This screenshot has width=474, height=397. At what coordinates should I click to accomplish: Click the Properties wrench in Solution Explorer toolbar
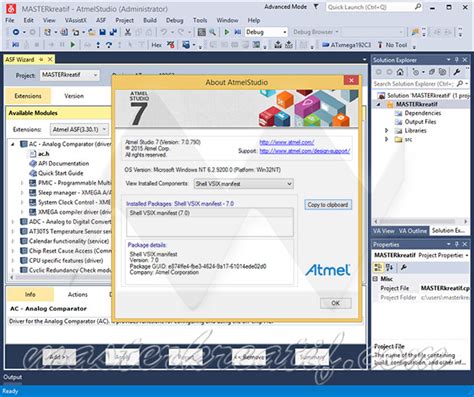tap(457, 72)
